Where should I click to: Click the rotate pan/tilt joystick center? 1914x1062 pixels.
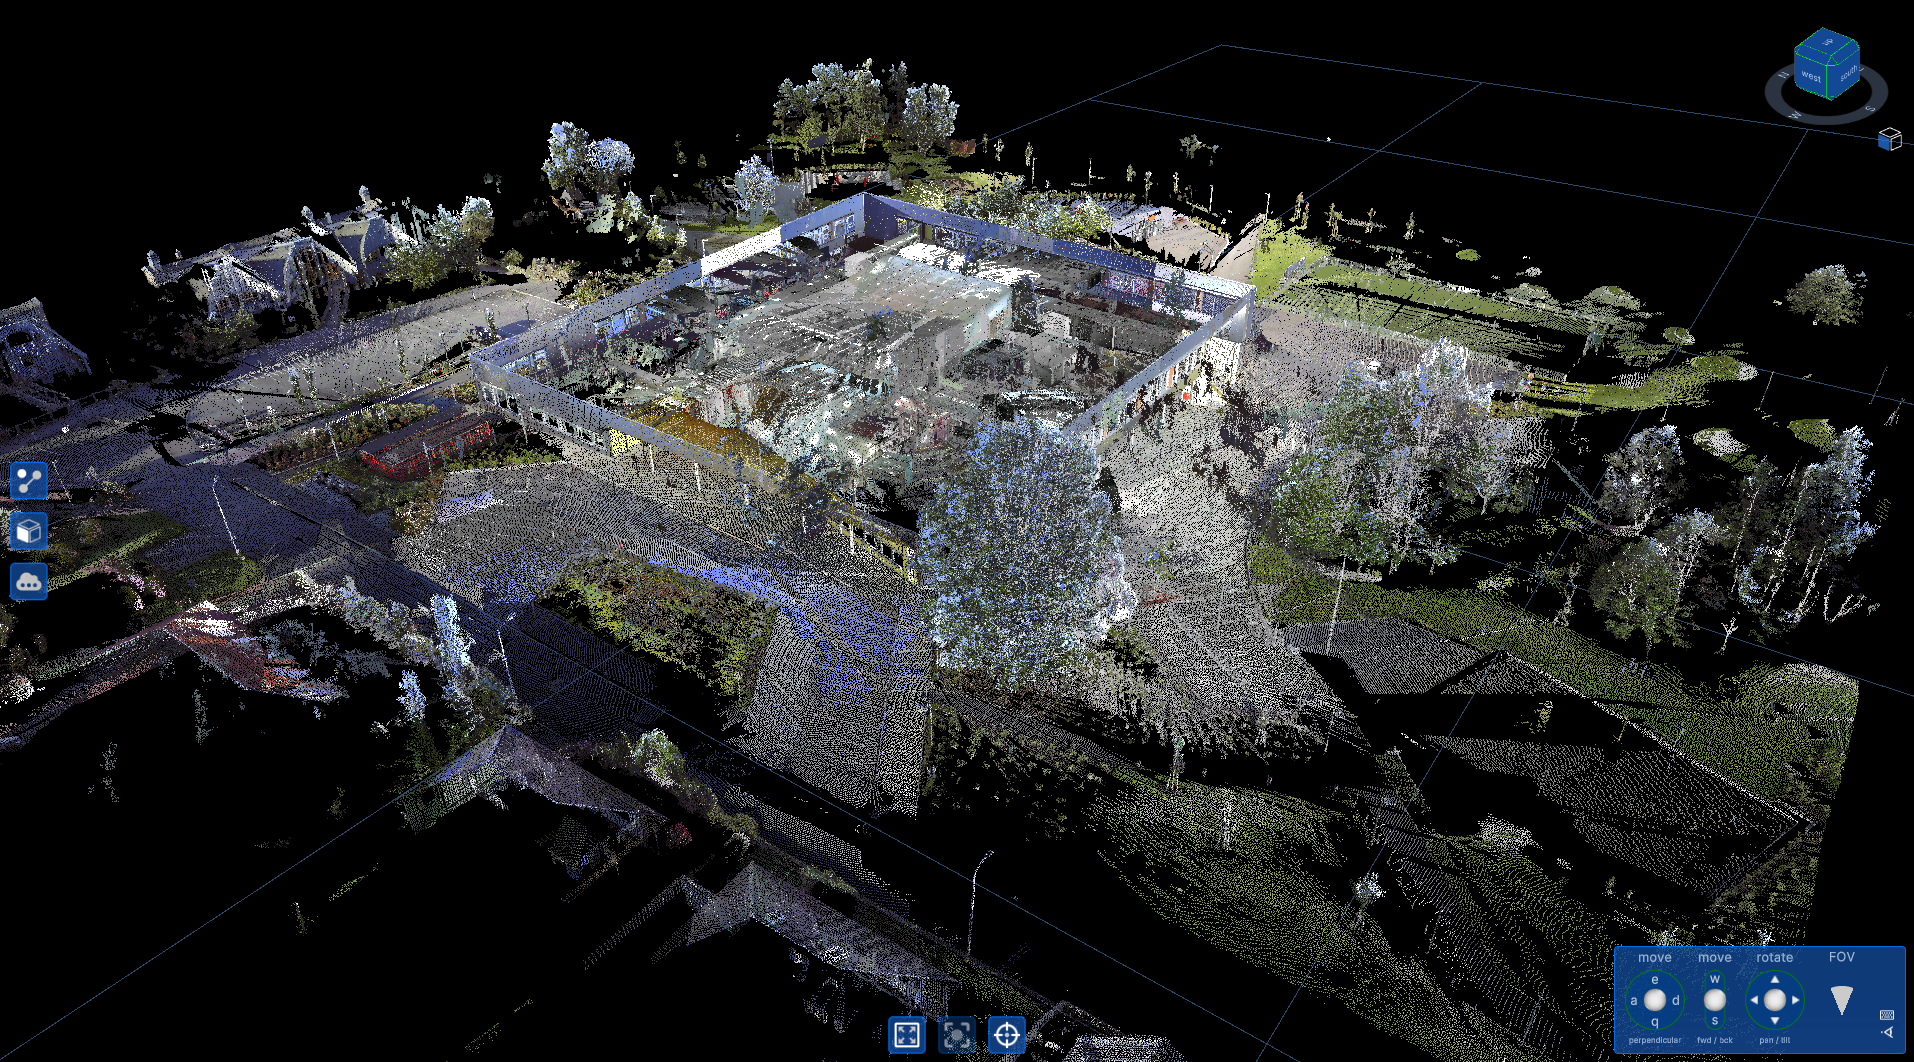(x=1775, y=1000)
